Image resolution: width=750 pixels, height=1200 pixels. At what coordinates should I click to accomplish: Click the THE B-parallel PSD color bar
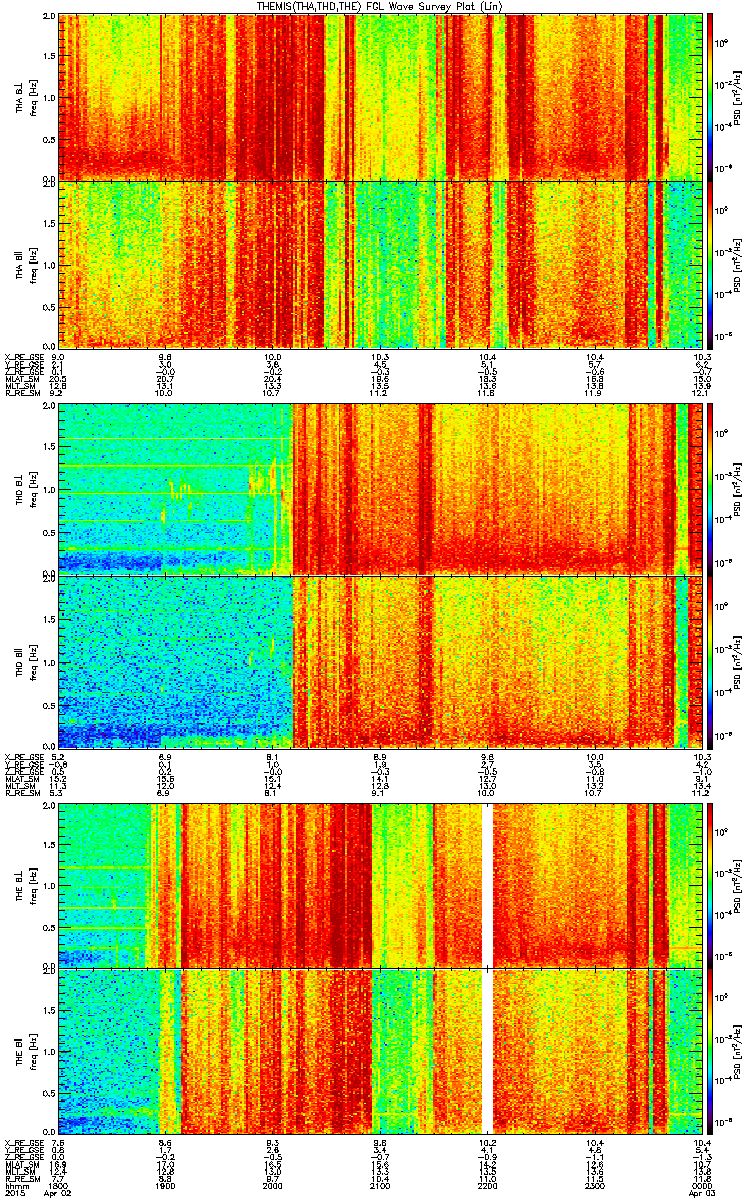click(x=710, y=1053)
